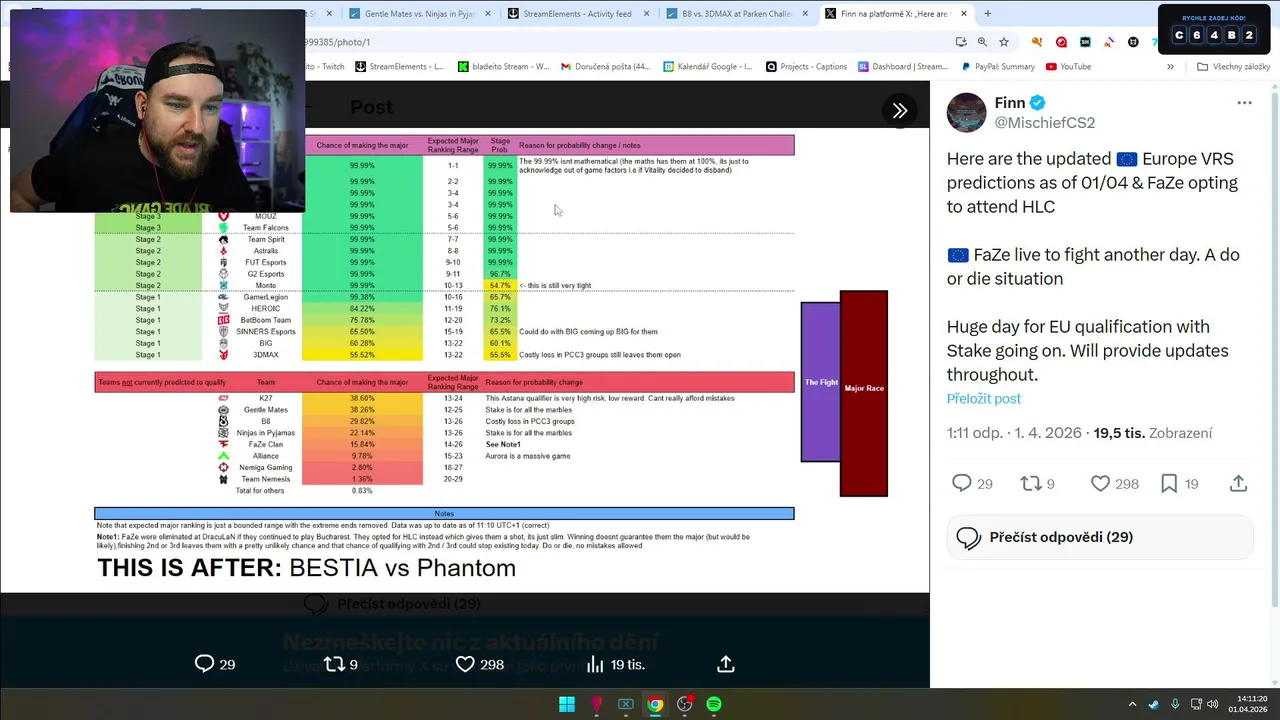This screenshot has width=1280, height=720.
Task: Open Přečíst odpovědi (29) in sidebar
Action: [x=1100, y=538]
